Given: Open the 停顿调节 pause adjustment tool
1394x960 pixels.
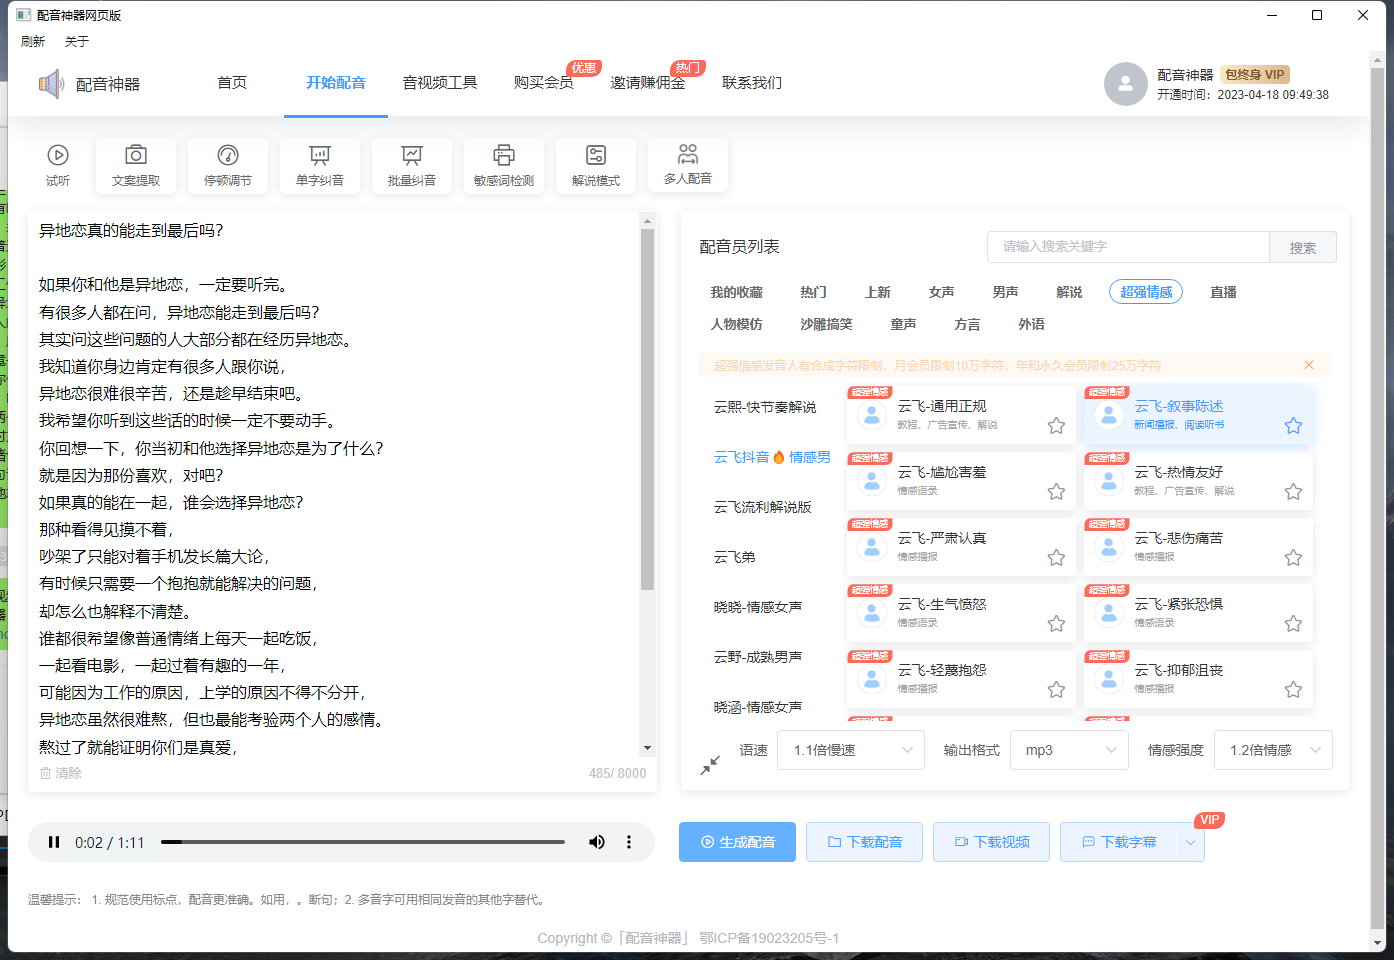Looking at the screenshot, I should pyautogui.click(x=227, y=165).
